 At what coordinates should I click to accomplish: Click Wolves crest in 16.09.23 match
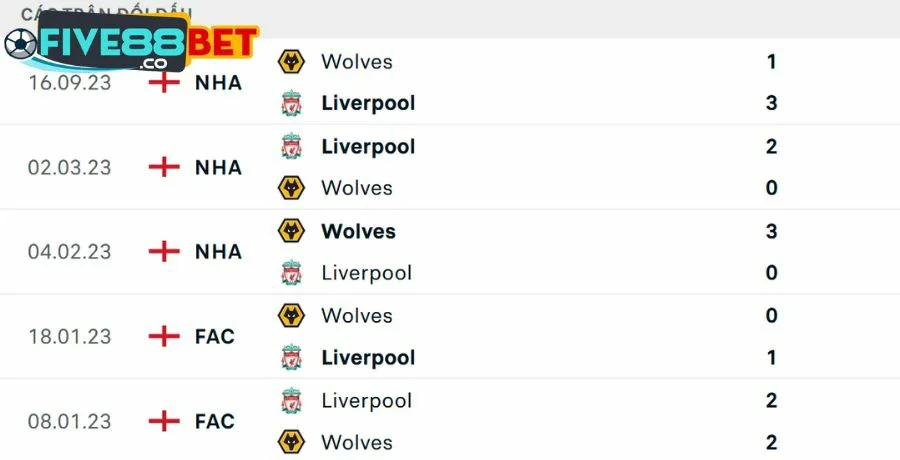point(291,61)
